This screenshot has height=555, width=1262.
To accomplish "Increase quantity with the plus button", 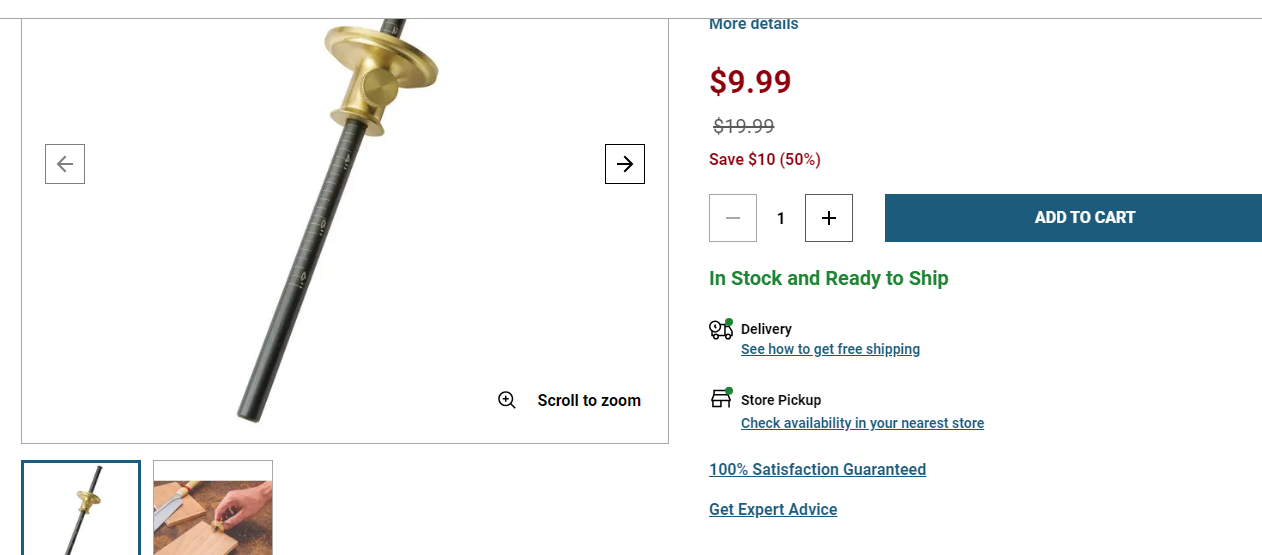I will pyautogui.click(x=829, y=218).
